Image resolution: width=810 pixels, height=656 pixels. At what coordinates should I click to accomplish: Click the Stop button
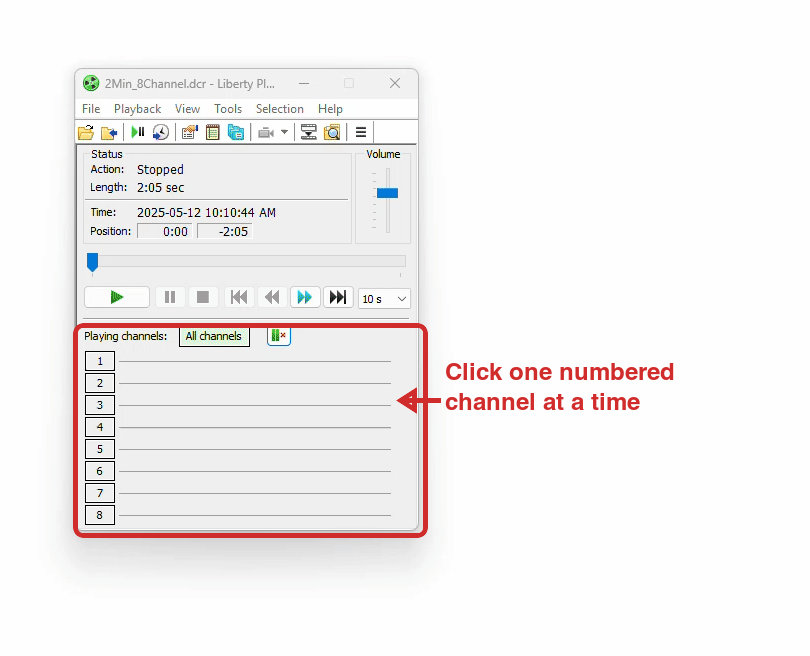click(203, 298)
